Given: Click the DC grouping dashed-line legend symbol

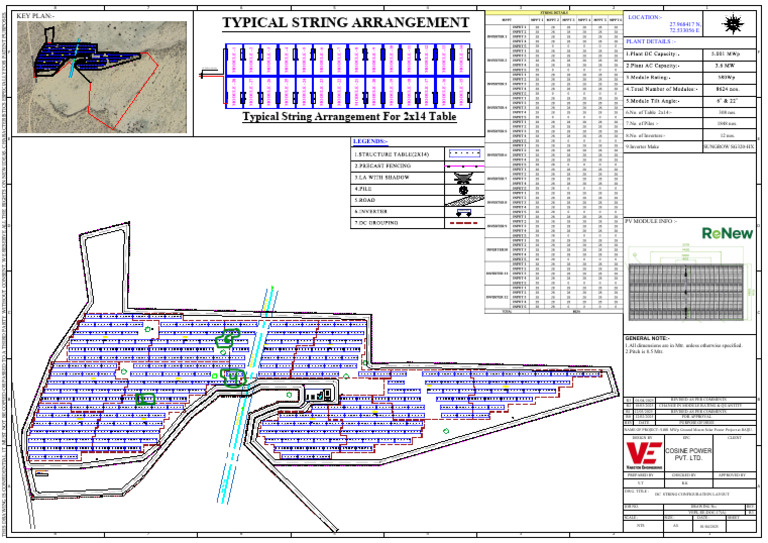Looking at the screenshot, I should pyautogui.click(x=463, y=223).
